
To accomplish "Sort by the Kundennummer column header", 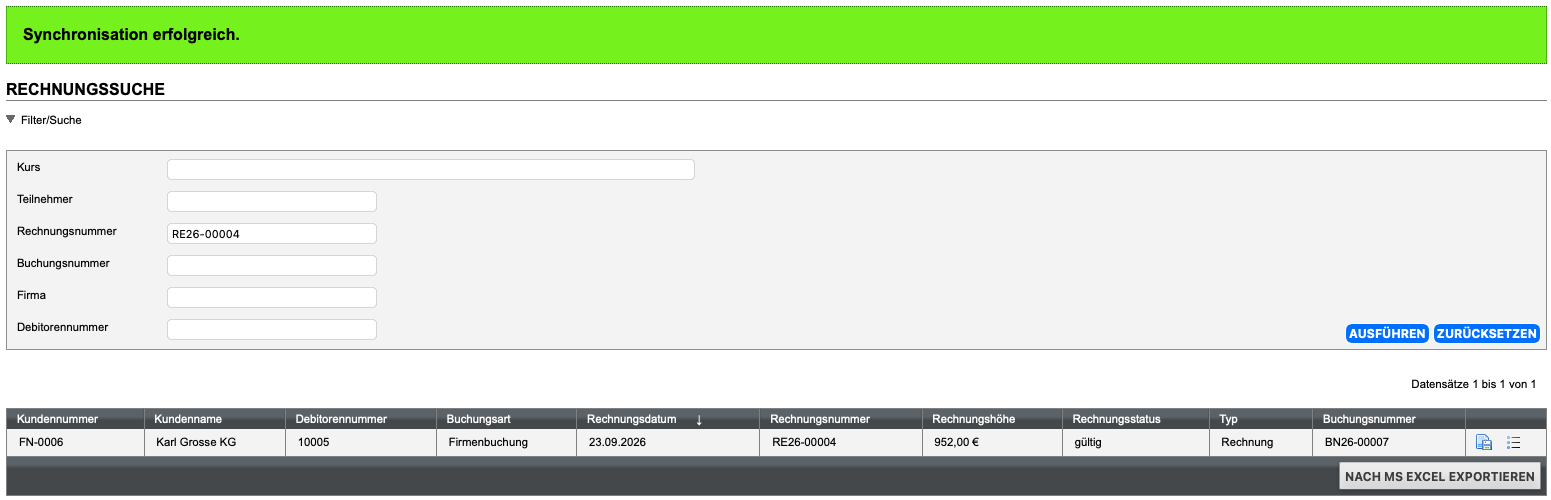I will pyautogui.click(x=57, y=419).
